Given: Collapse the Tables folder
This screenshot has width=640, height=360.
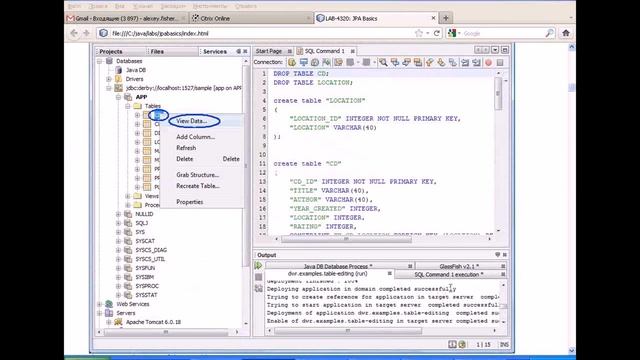Looking at the screenshot, I should (128, 106).
